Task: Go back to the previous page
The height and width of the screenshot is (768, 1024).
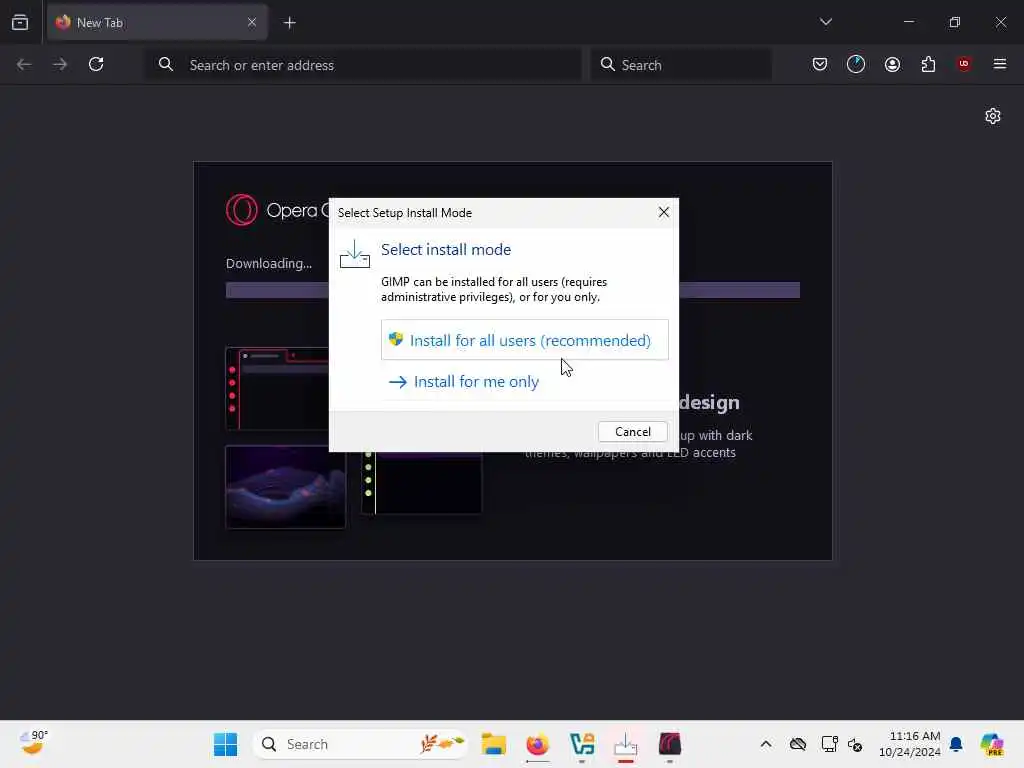Action: [24, 64]
